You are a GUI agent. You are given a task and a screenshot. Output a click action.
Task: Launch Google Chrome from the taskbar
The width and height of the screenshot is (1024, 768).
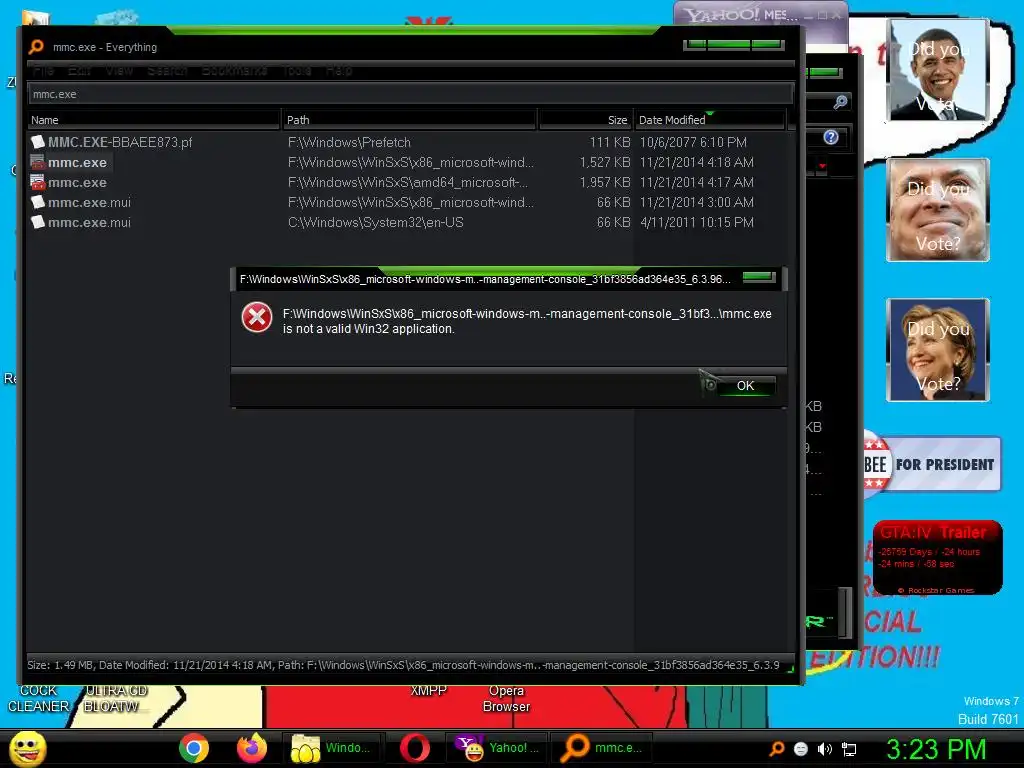click(x=194, y=748)
